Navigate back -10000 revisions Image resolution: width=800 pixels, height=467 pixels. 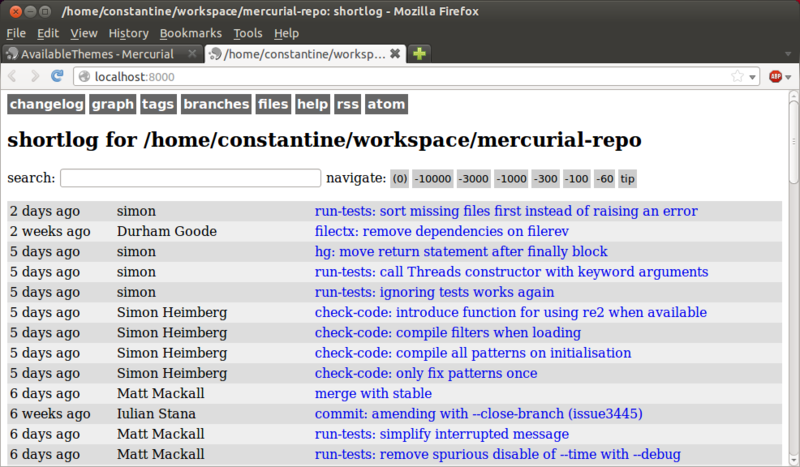(x=433, y=179)
